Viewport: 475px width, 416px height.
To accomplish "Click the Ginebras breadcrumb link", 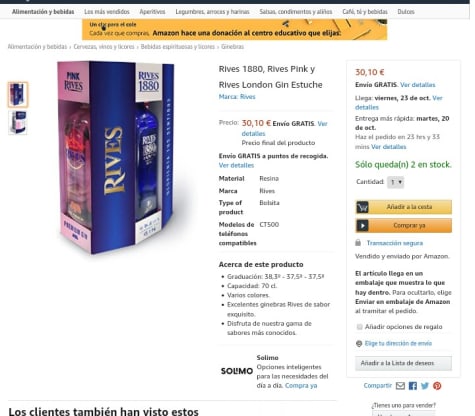I will (x=232, y=47).
